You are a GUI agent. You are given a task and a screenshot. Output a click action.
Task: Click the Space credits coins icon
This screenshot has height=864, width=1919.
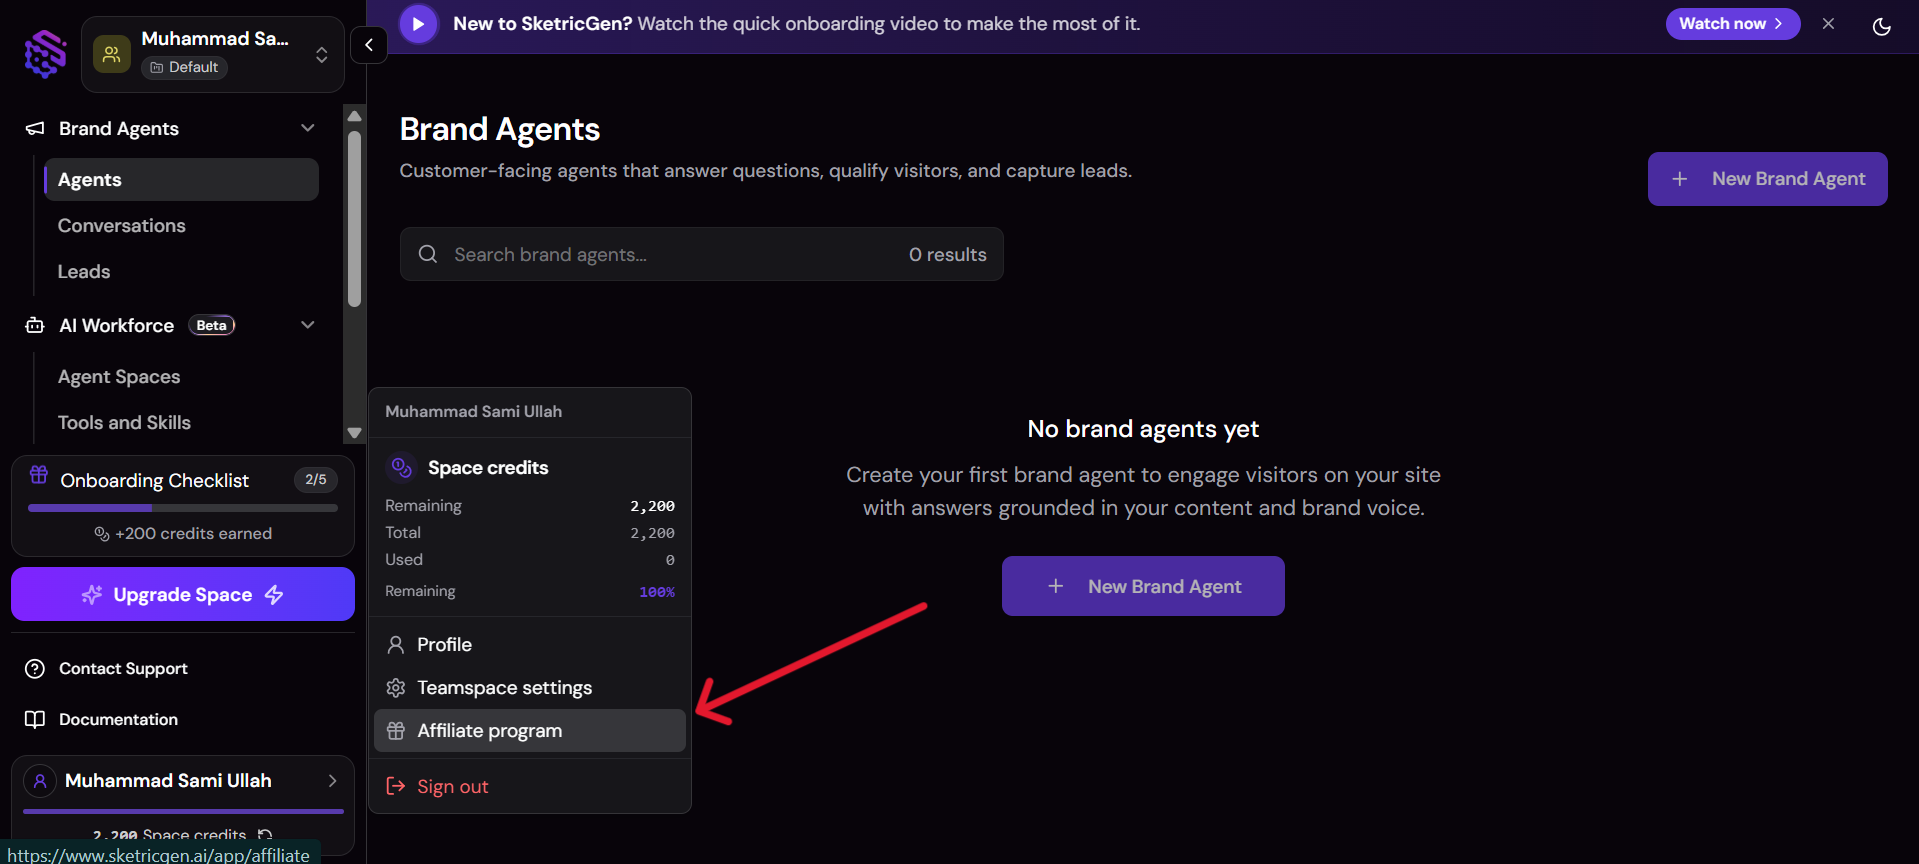click(x=402, y=467)
